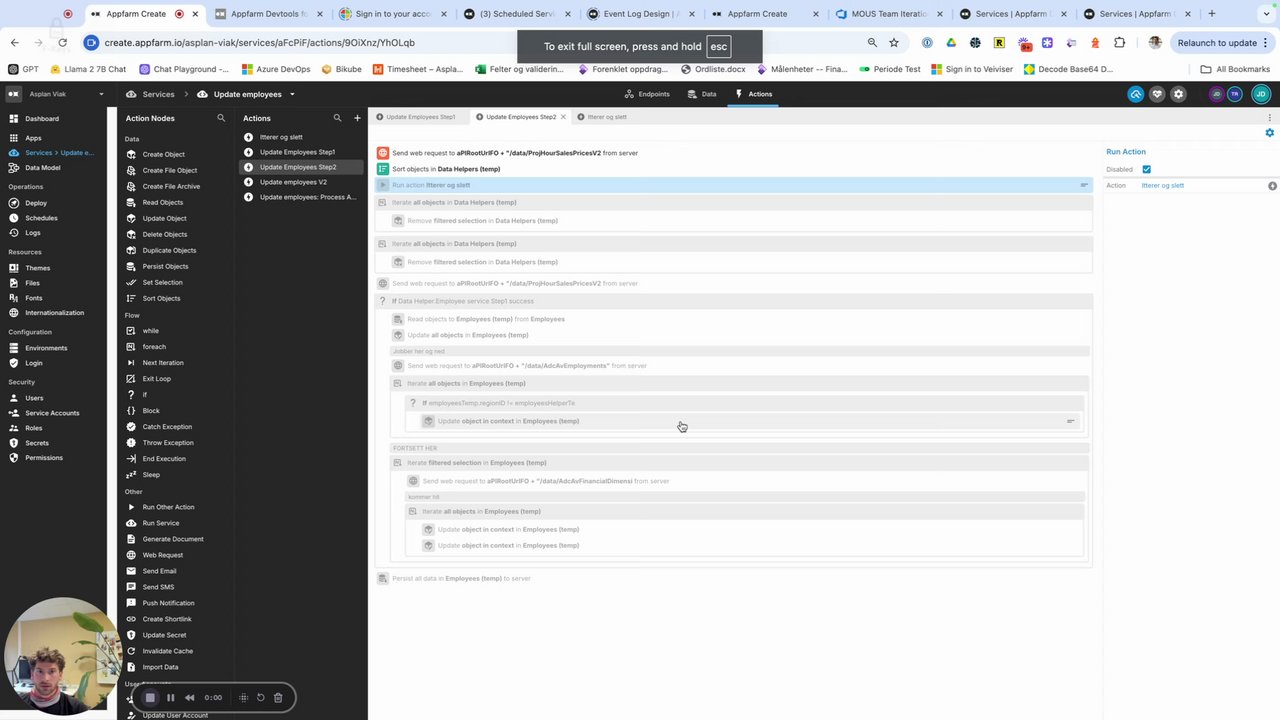Viewport: 1280px width, 720px height.
Task: Open the Create Object action node
Action: point(163,154)
